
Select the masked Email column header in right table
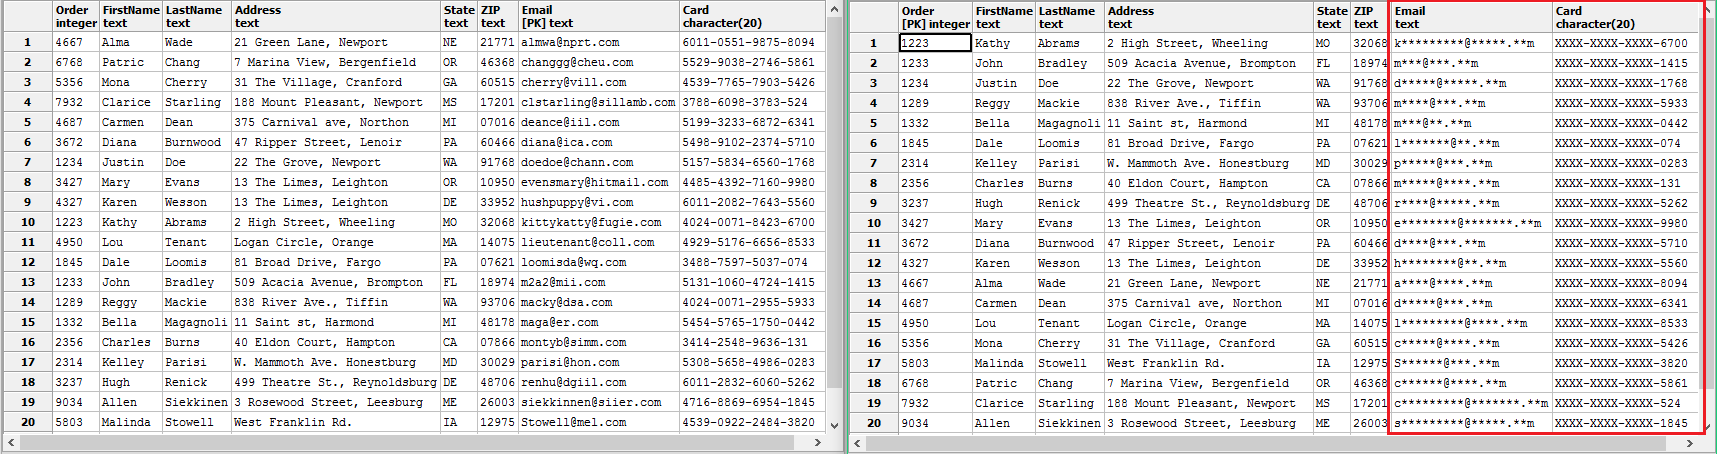click(1469, 17)
